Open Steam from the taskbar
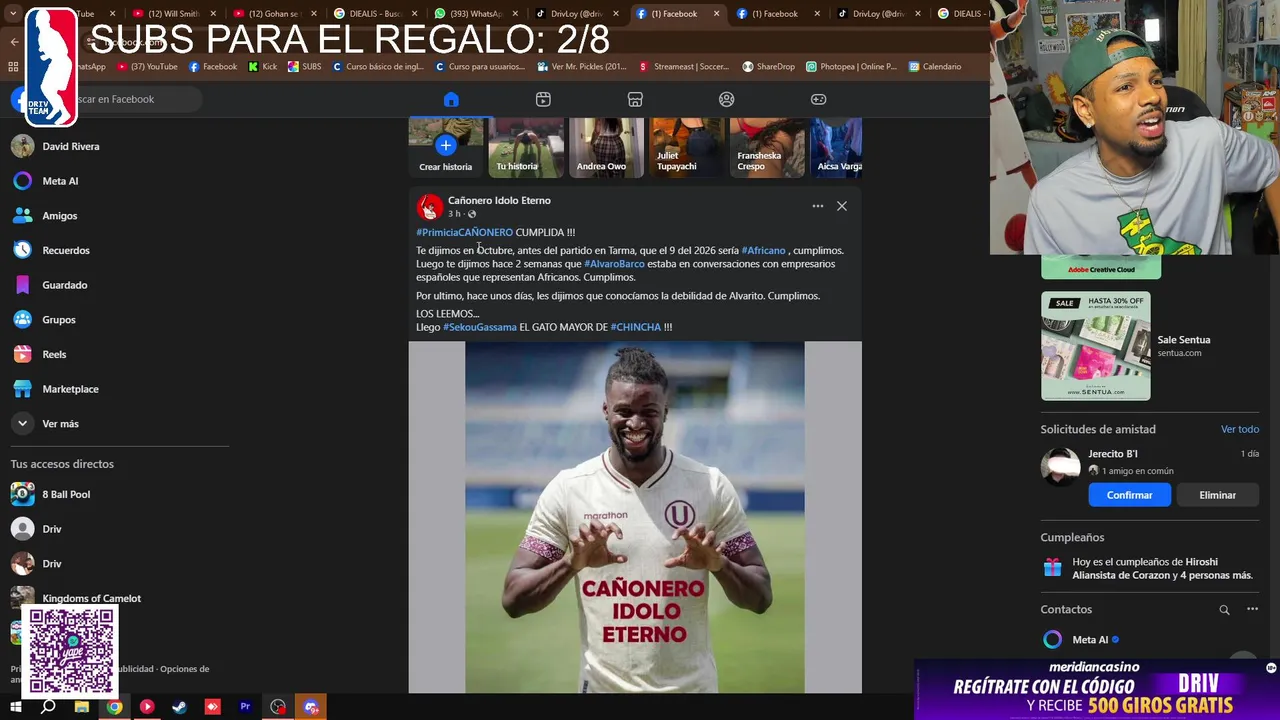Screen dimensions: 1280x720 pyautogui.click(x=180, y=707)
